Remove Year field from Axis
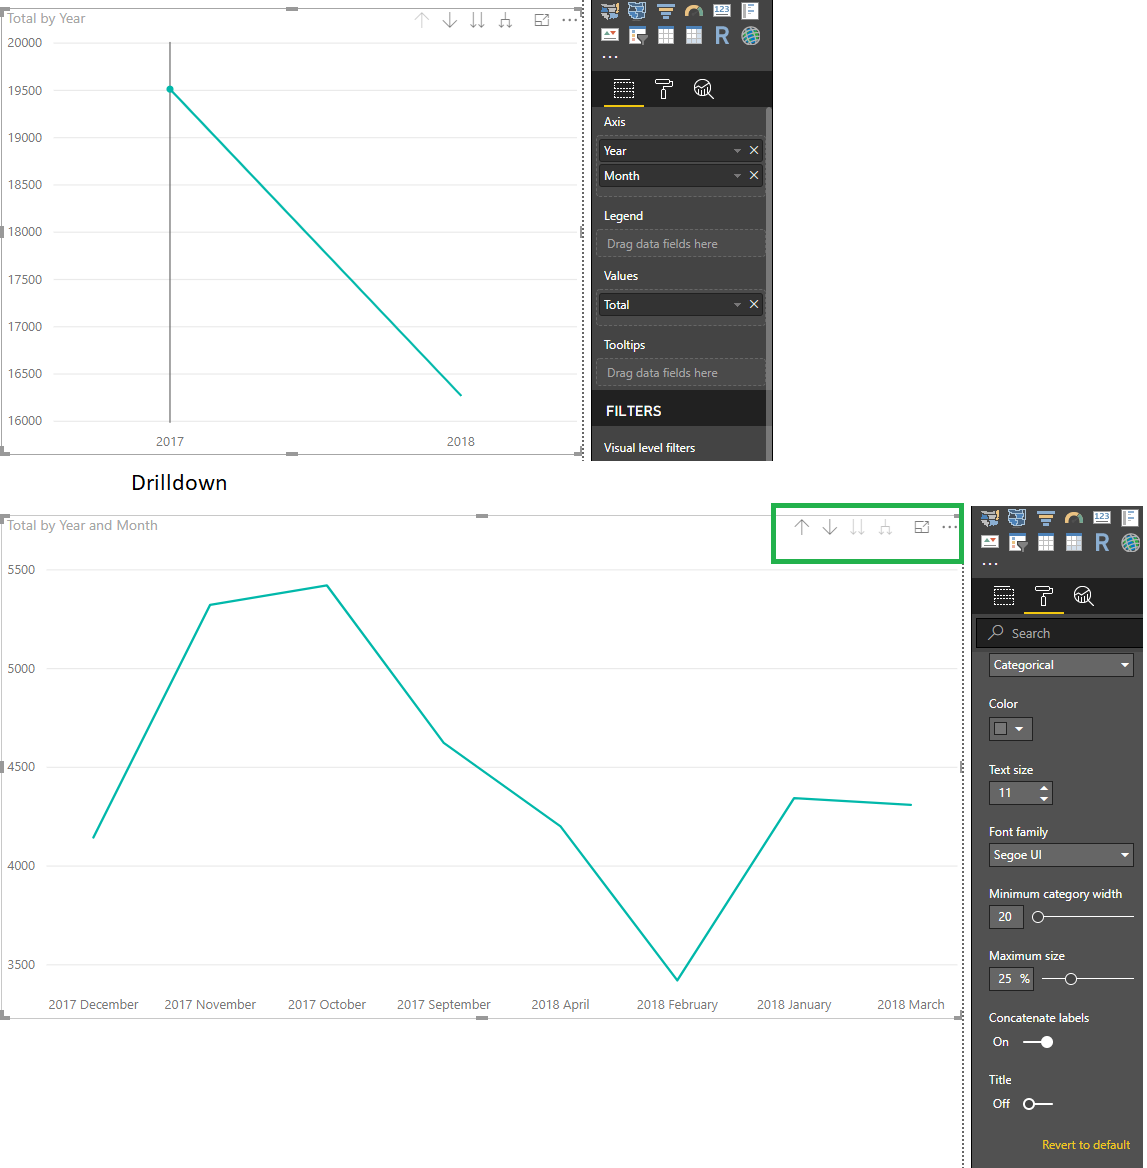This screenshot has width=1147, height=1168. [x=754, y=150]
